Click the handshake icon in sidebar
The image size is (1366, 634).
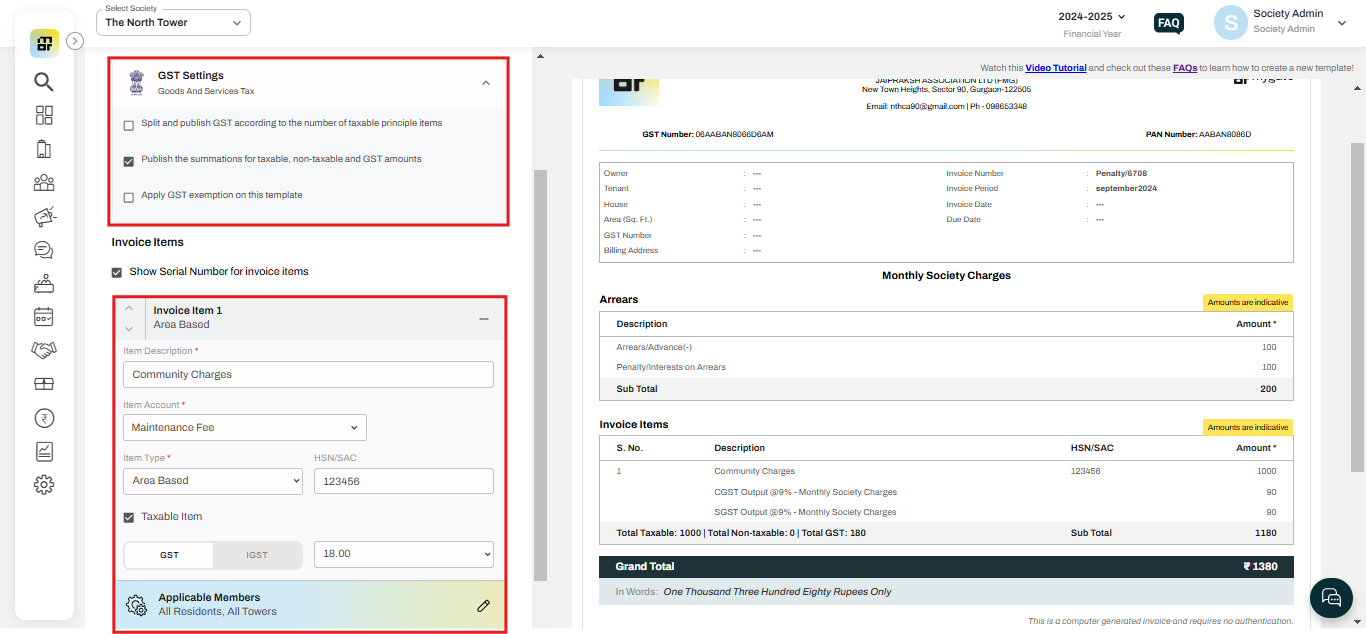tap(44, 350)
